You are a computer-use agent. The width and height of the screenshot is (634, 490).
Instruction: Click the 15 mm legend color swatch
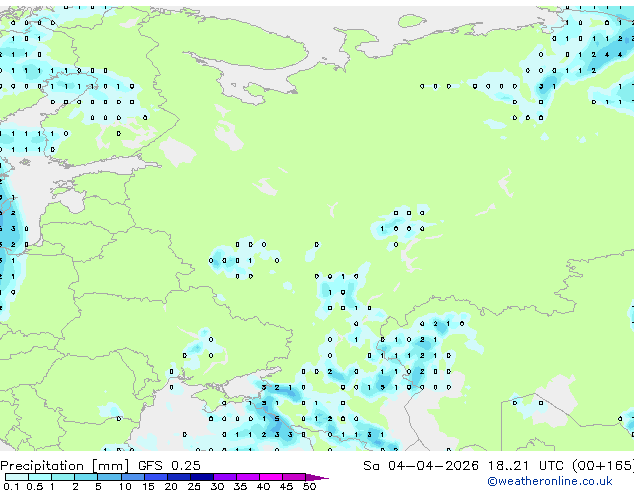(x=156, y=477)
